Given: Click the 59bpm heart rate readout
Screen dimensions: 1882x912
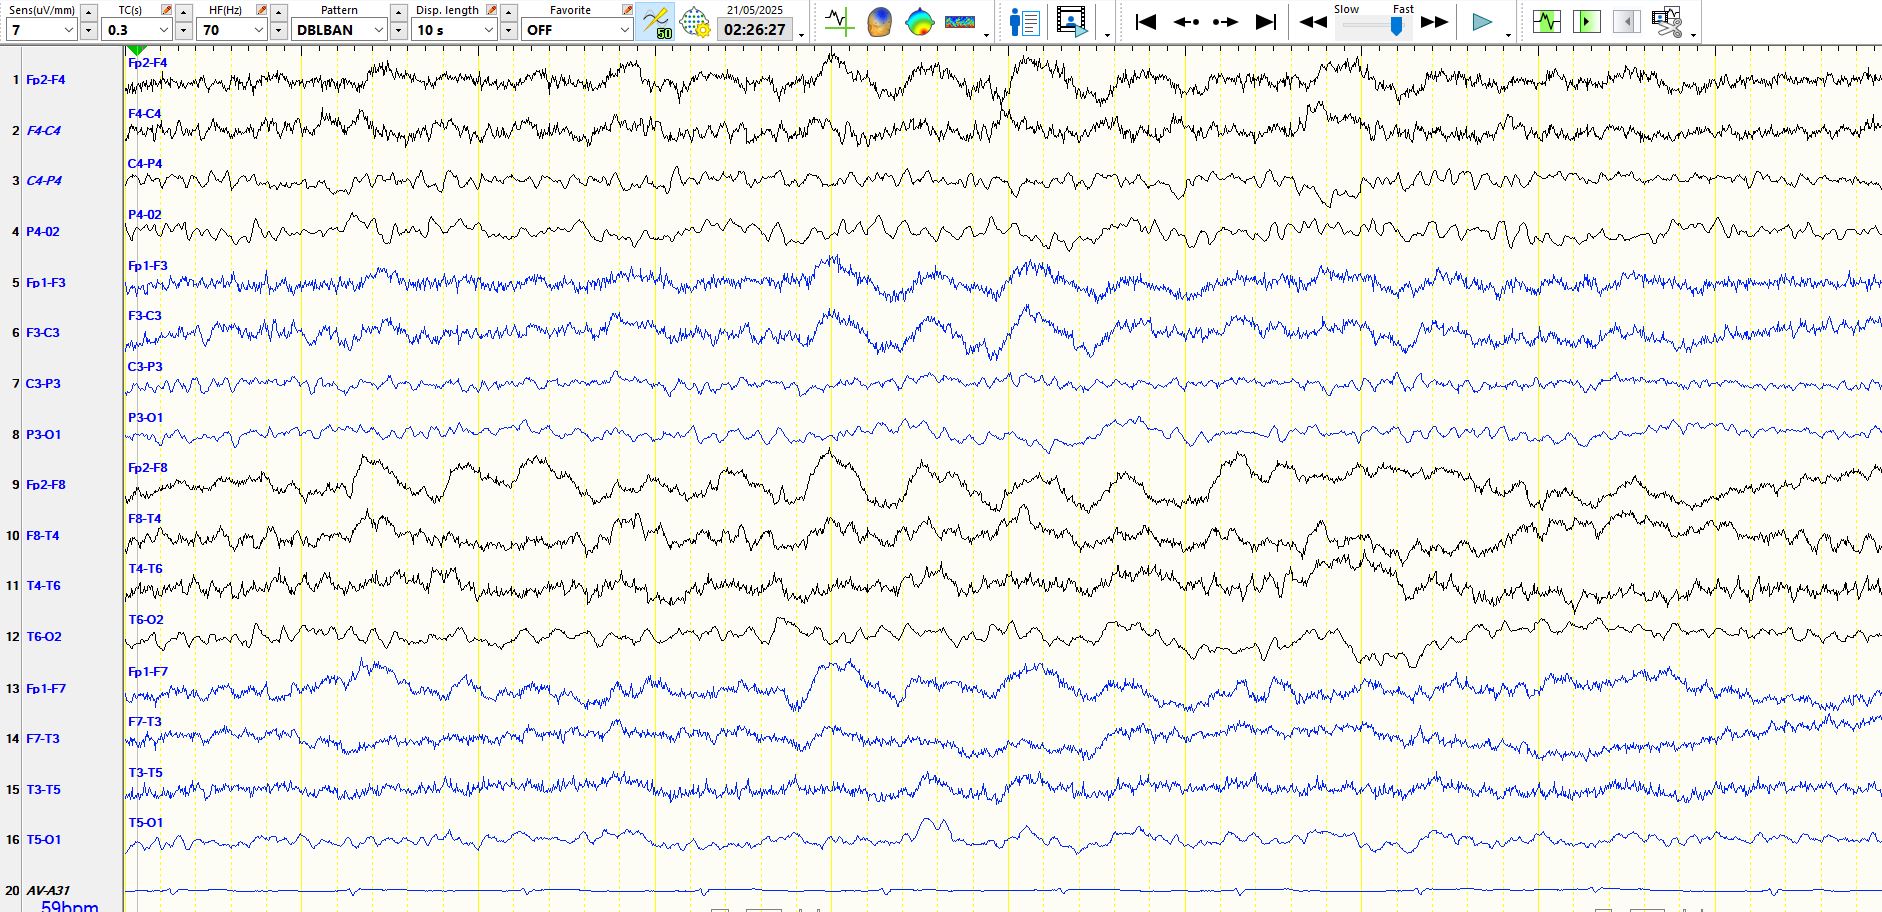Looking at the screenshot, I should [69, 906].
